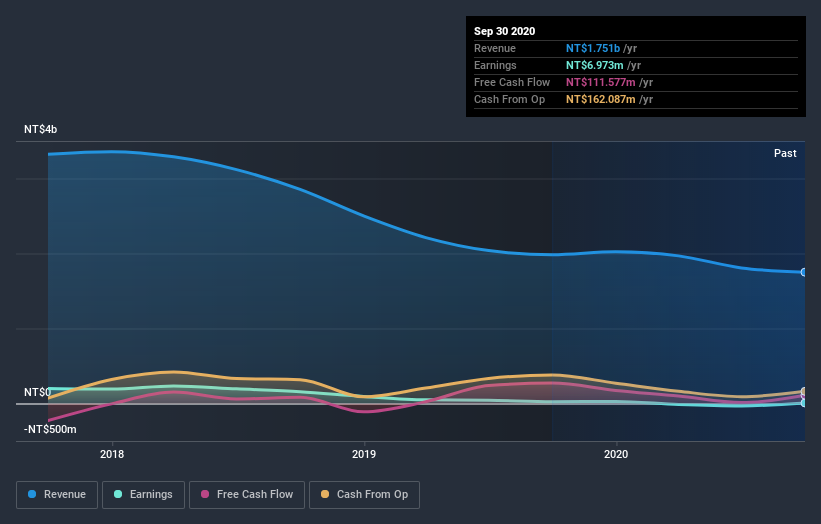
Task: Click the NT$4b y-axis label
Action: (x=40, y=129)
